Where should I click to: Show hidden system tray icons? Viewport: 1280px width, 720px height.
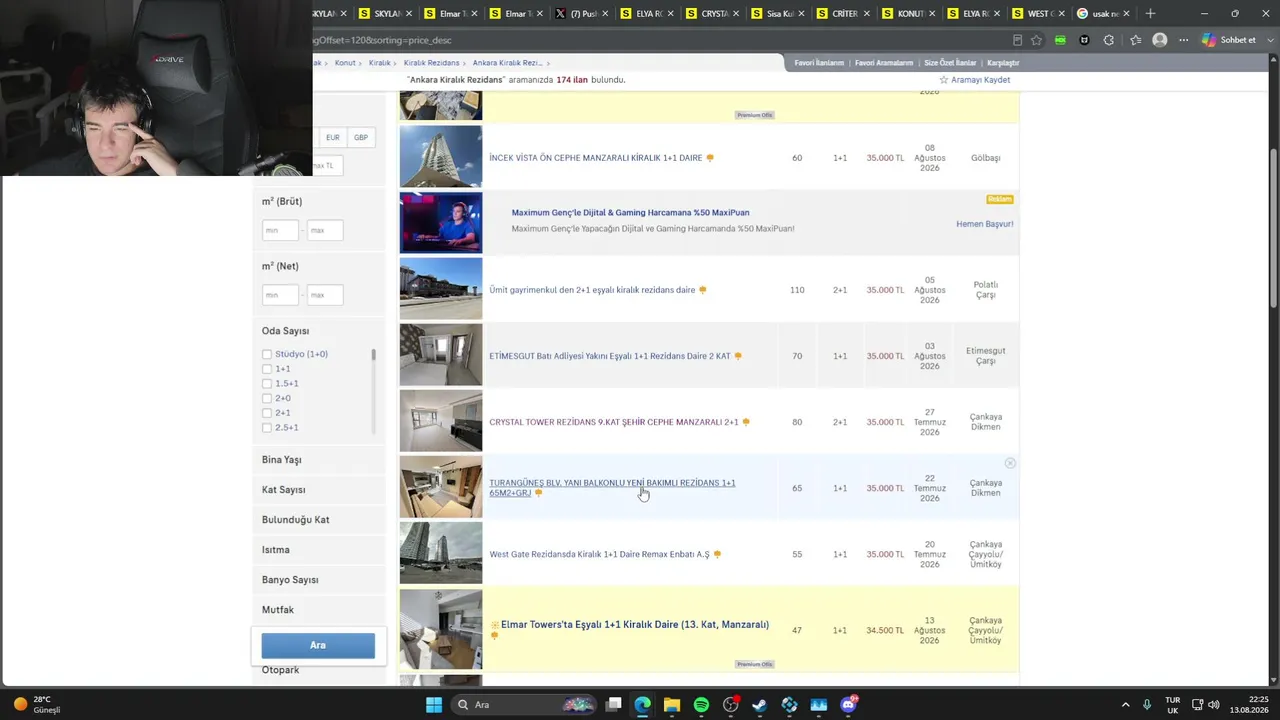[1125, 705]
